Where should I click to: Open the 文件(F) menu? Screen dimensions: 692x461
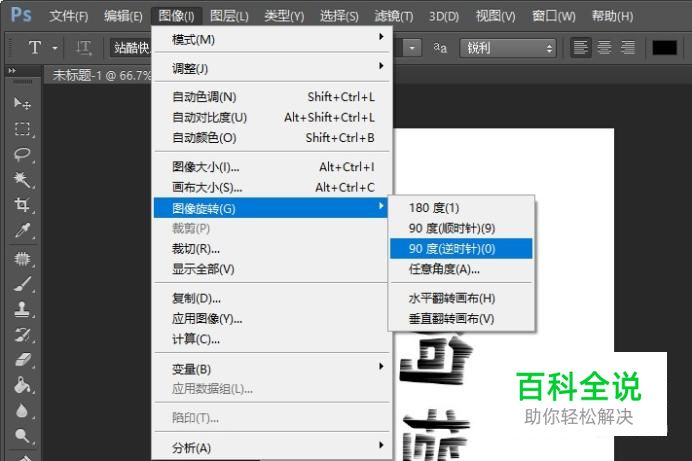click(68, 16)
